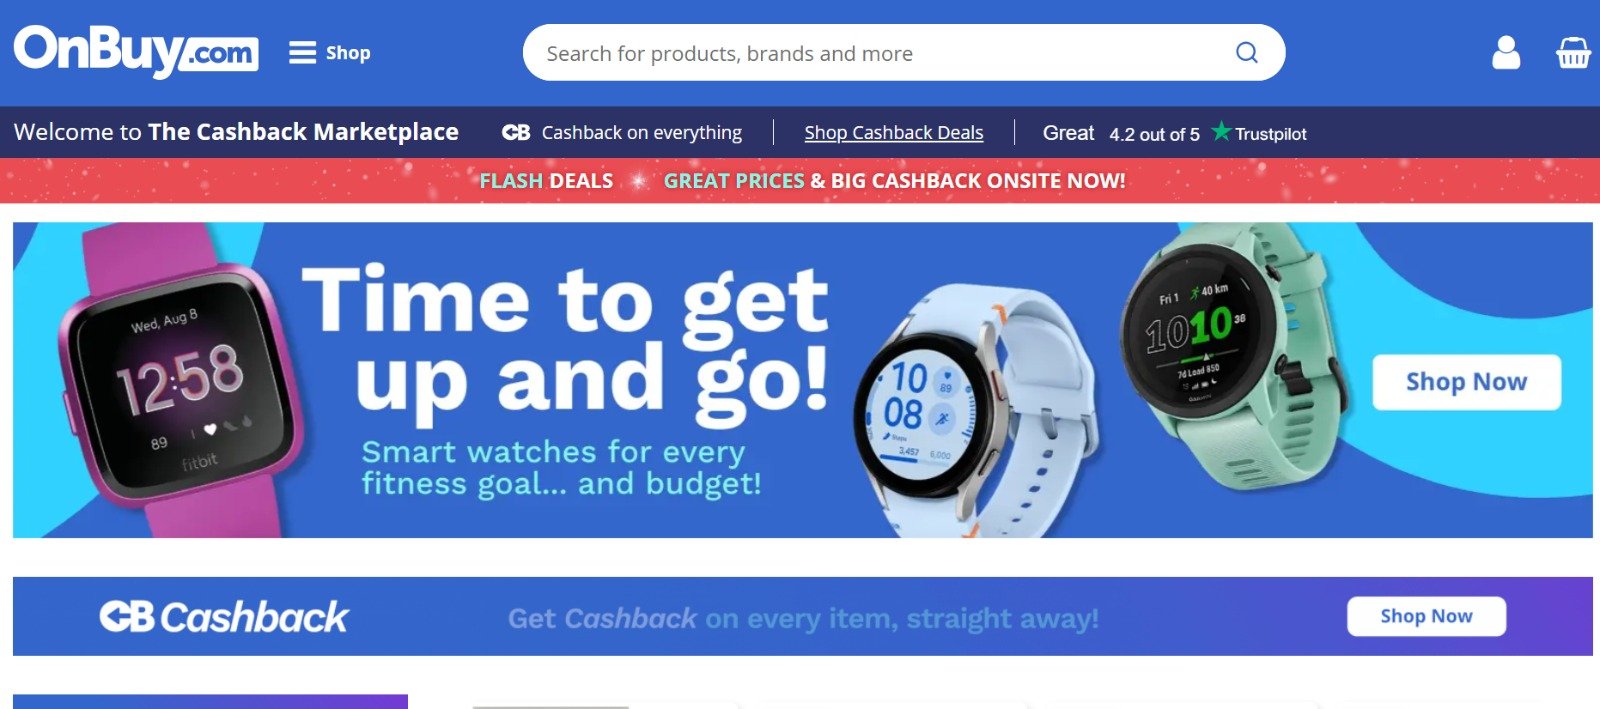The height and width of the screenshot is (709, 1600).
Task: Click the OnBuy.com logo
Action: click(x=136, y=52)
